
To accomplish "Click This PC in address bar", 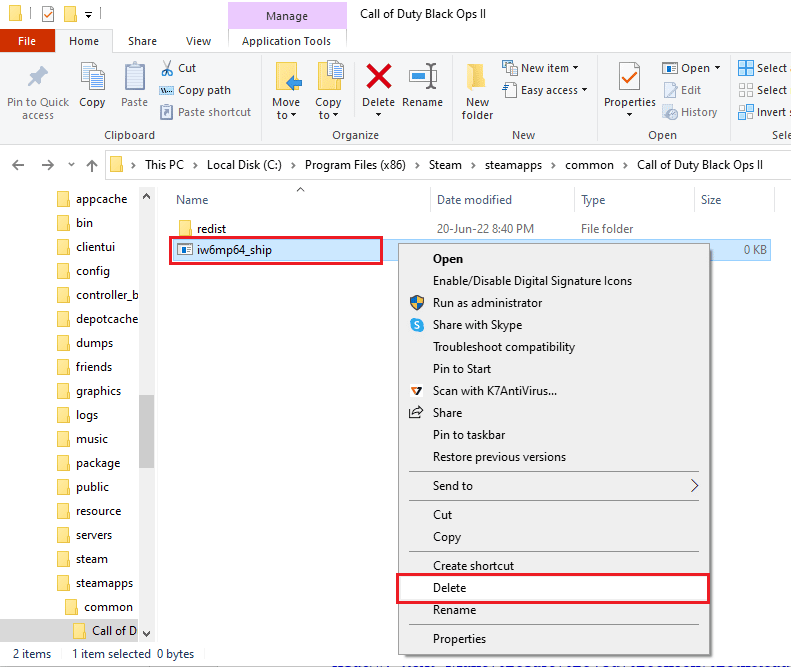I will [x=164, y=165].
